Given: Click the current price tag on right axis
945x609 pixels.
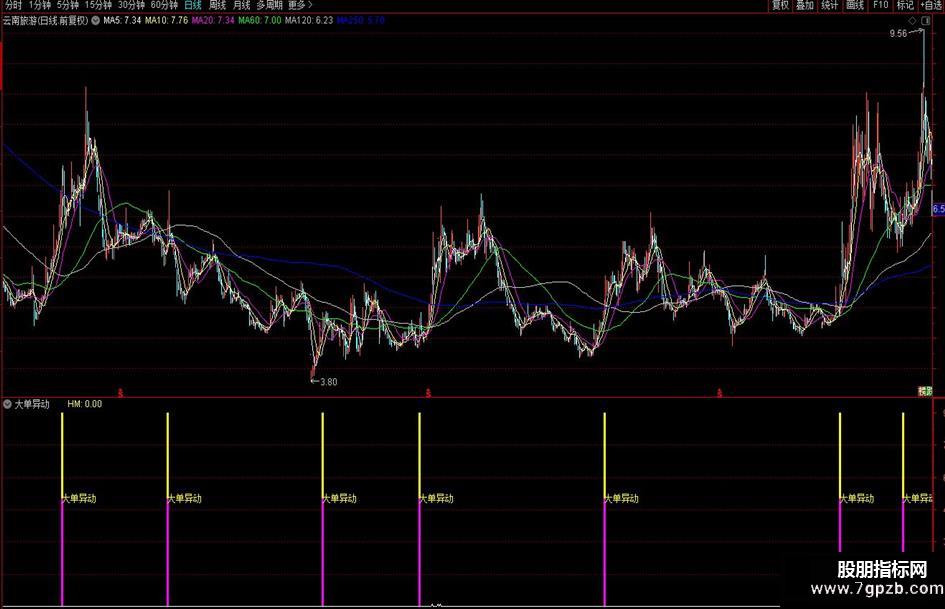Looking at the screenshot, I should (938, 209).
